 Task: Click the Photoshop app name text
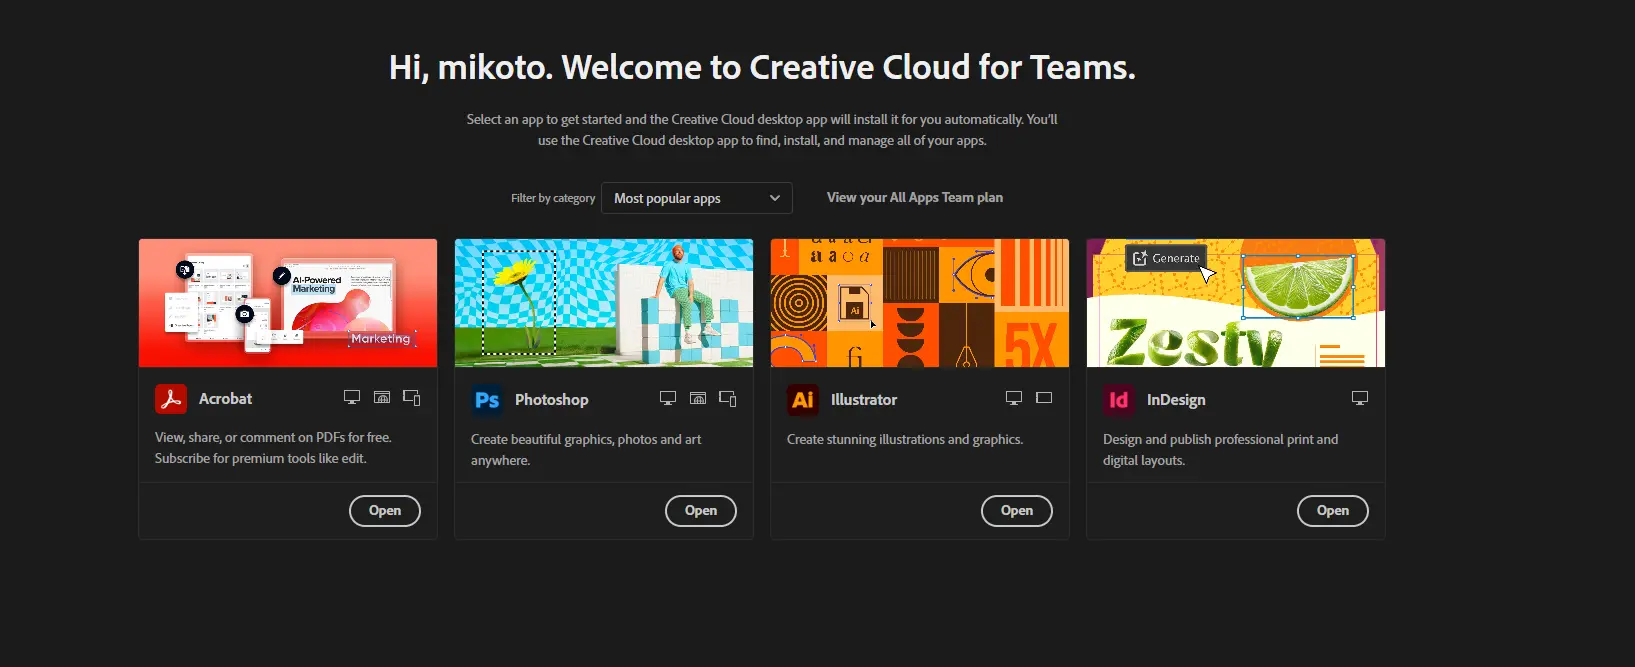(552, 399)
